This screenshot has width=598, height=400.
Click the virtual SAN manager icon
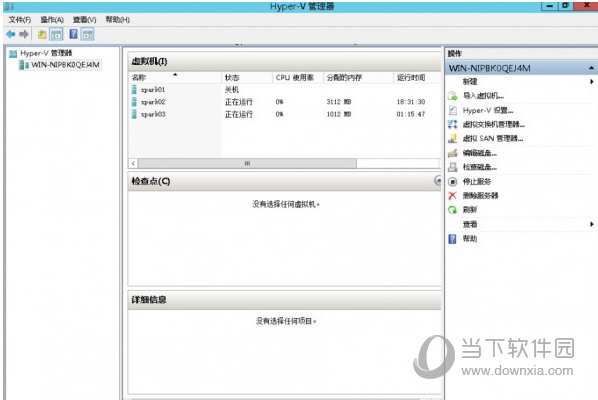tap(453, 138)
